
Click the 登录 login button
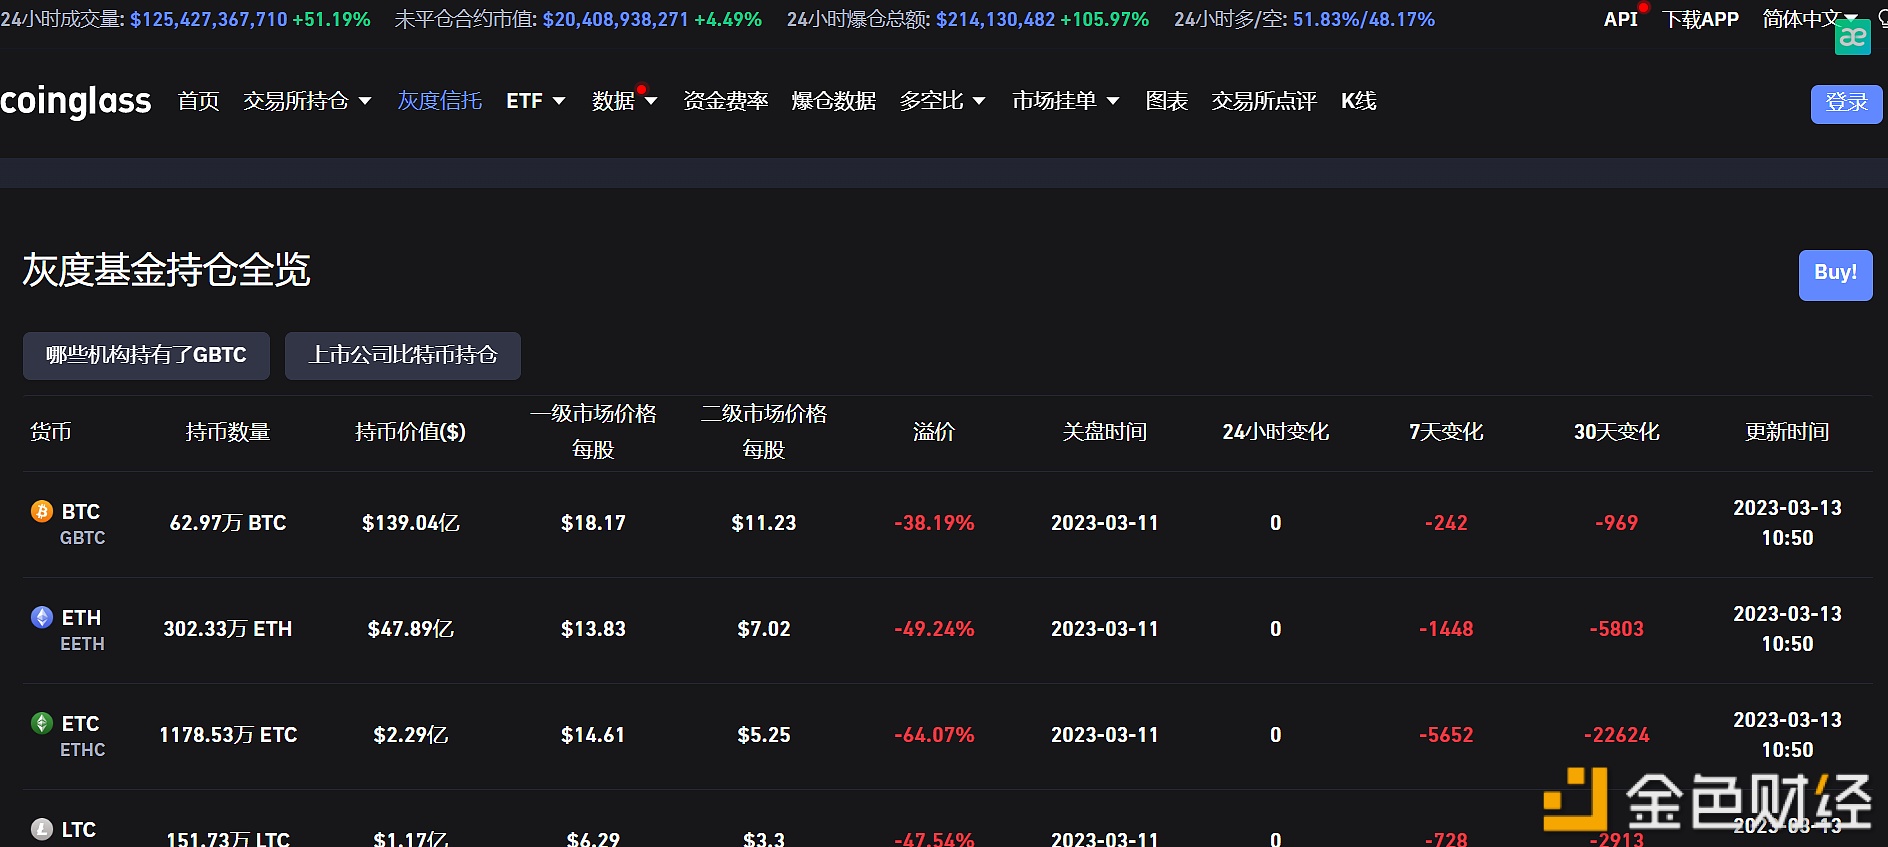click(x=1847, y=104)
